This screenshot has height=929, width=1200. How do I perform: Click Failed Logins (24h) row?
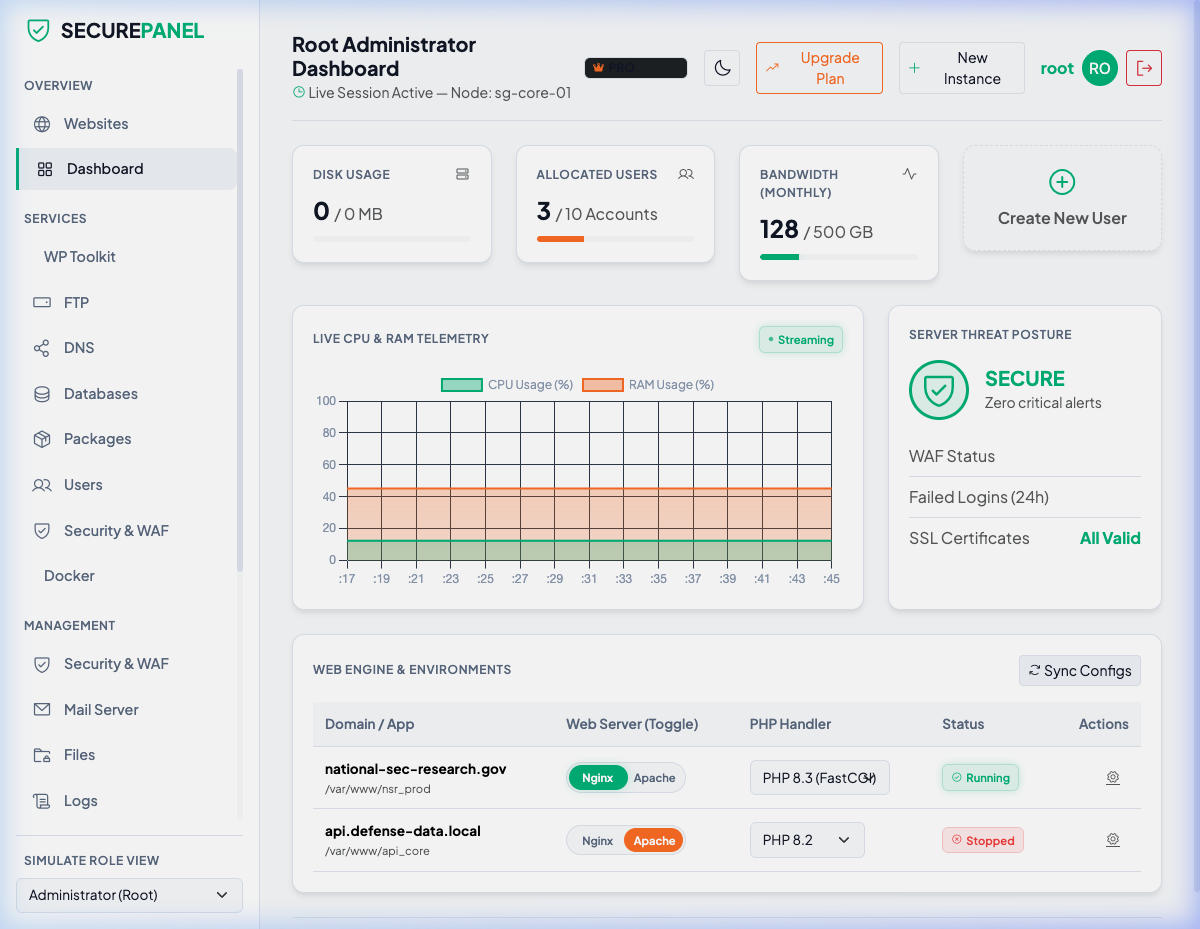coord(1025,497)
